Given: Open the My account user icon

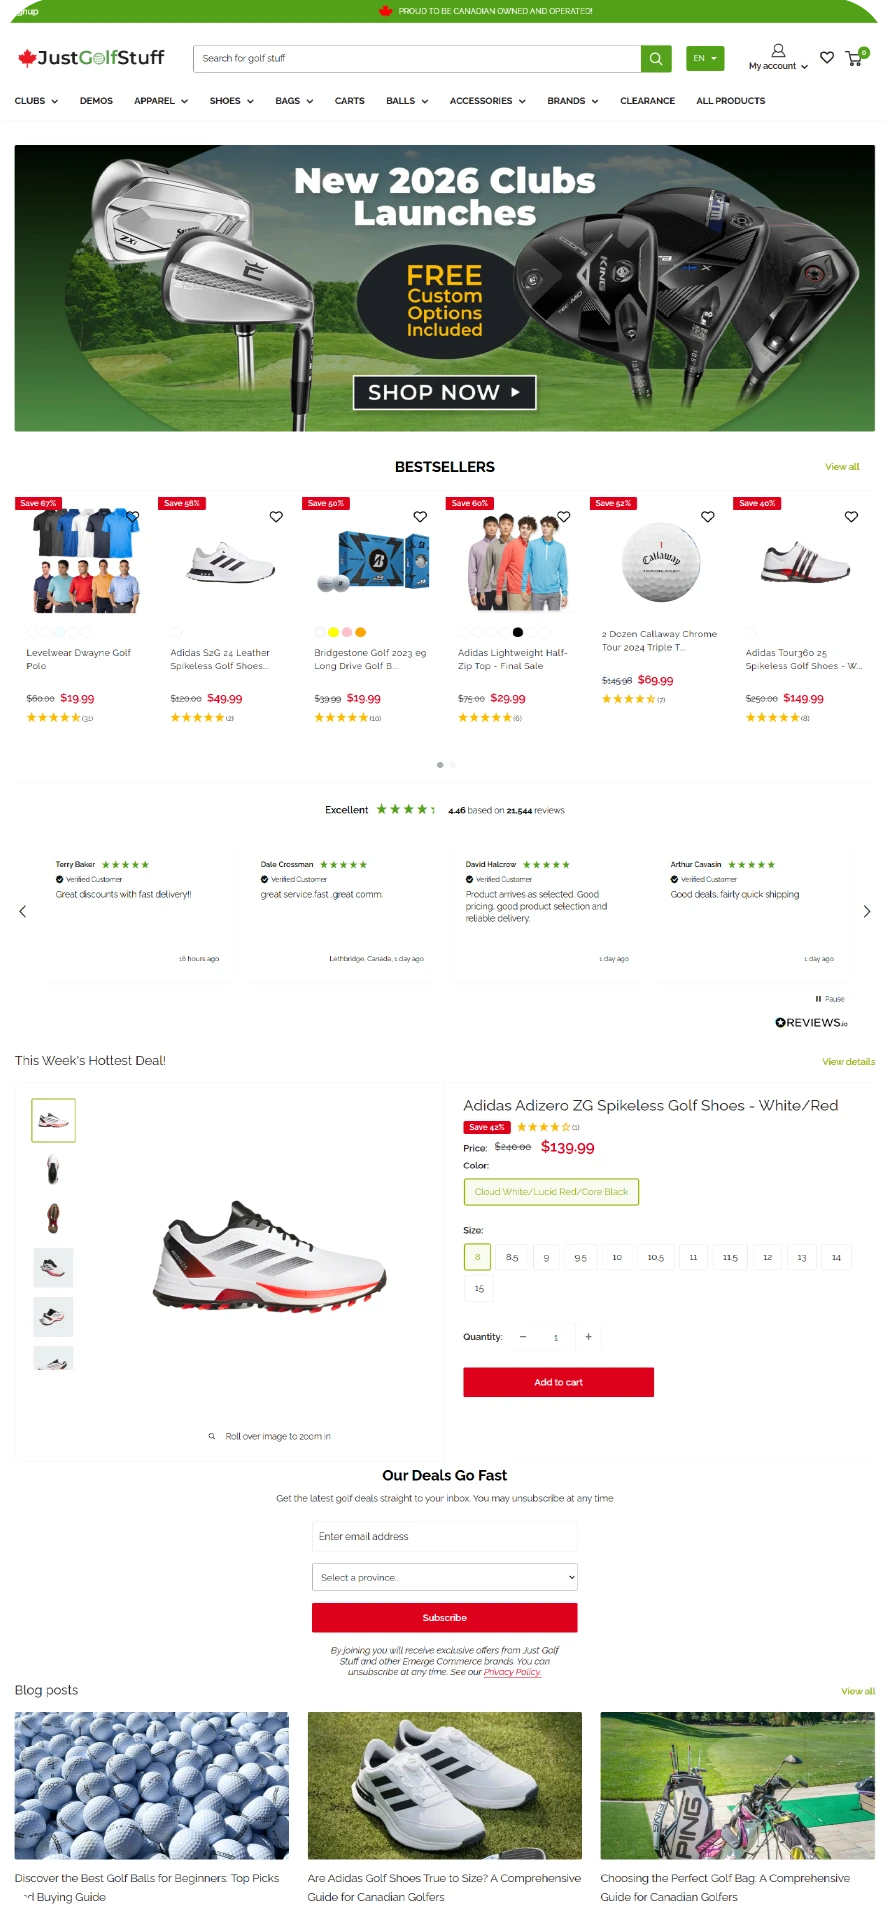Looking at the screenshot, I should coord(778,50).
